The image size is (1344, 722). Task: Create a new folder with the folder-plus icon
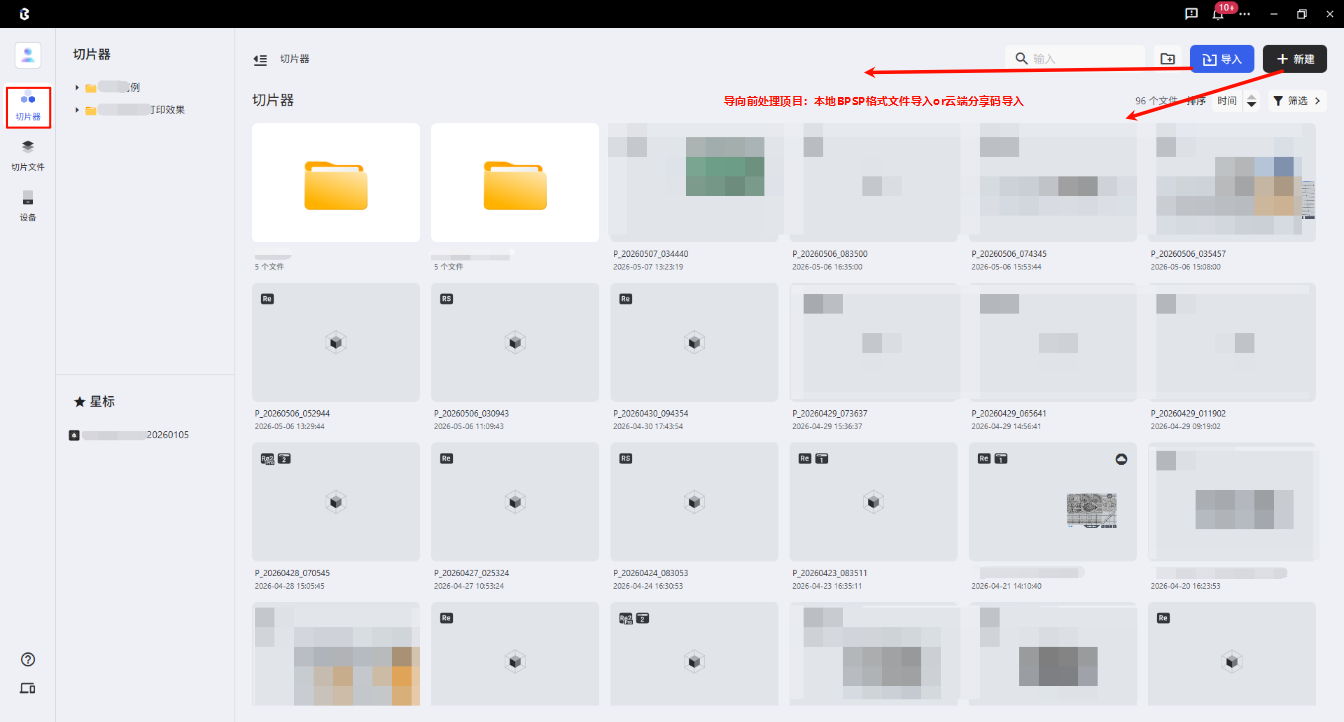1167,59
